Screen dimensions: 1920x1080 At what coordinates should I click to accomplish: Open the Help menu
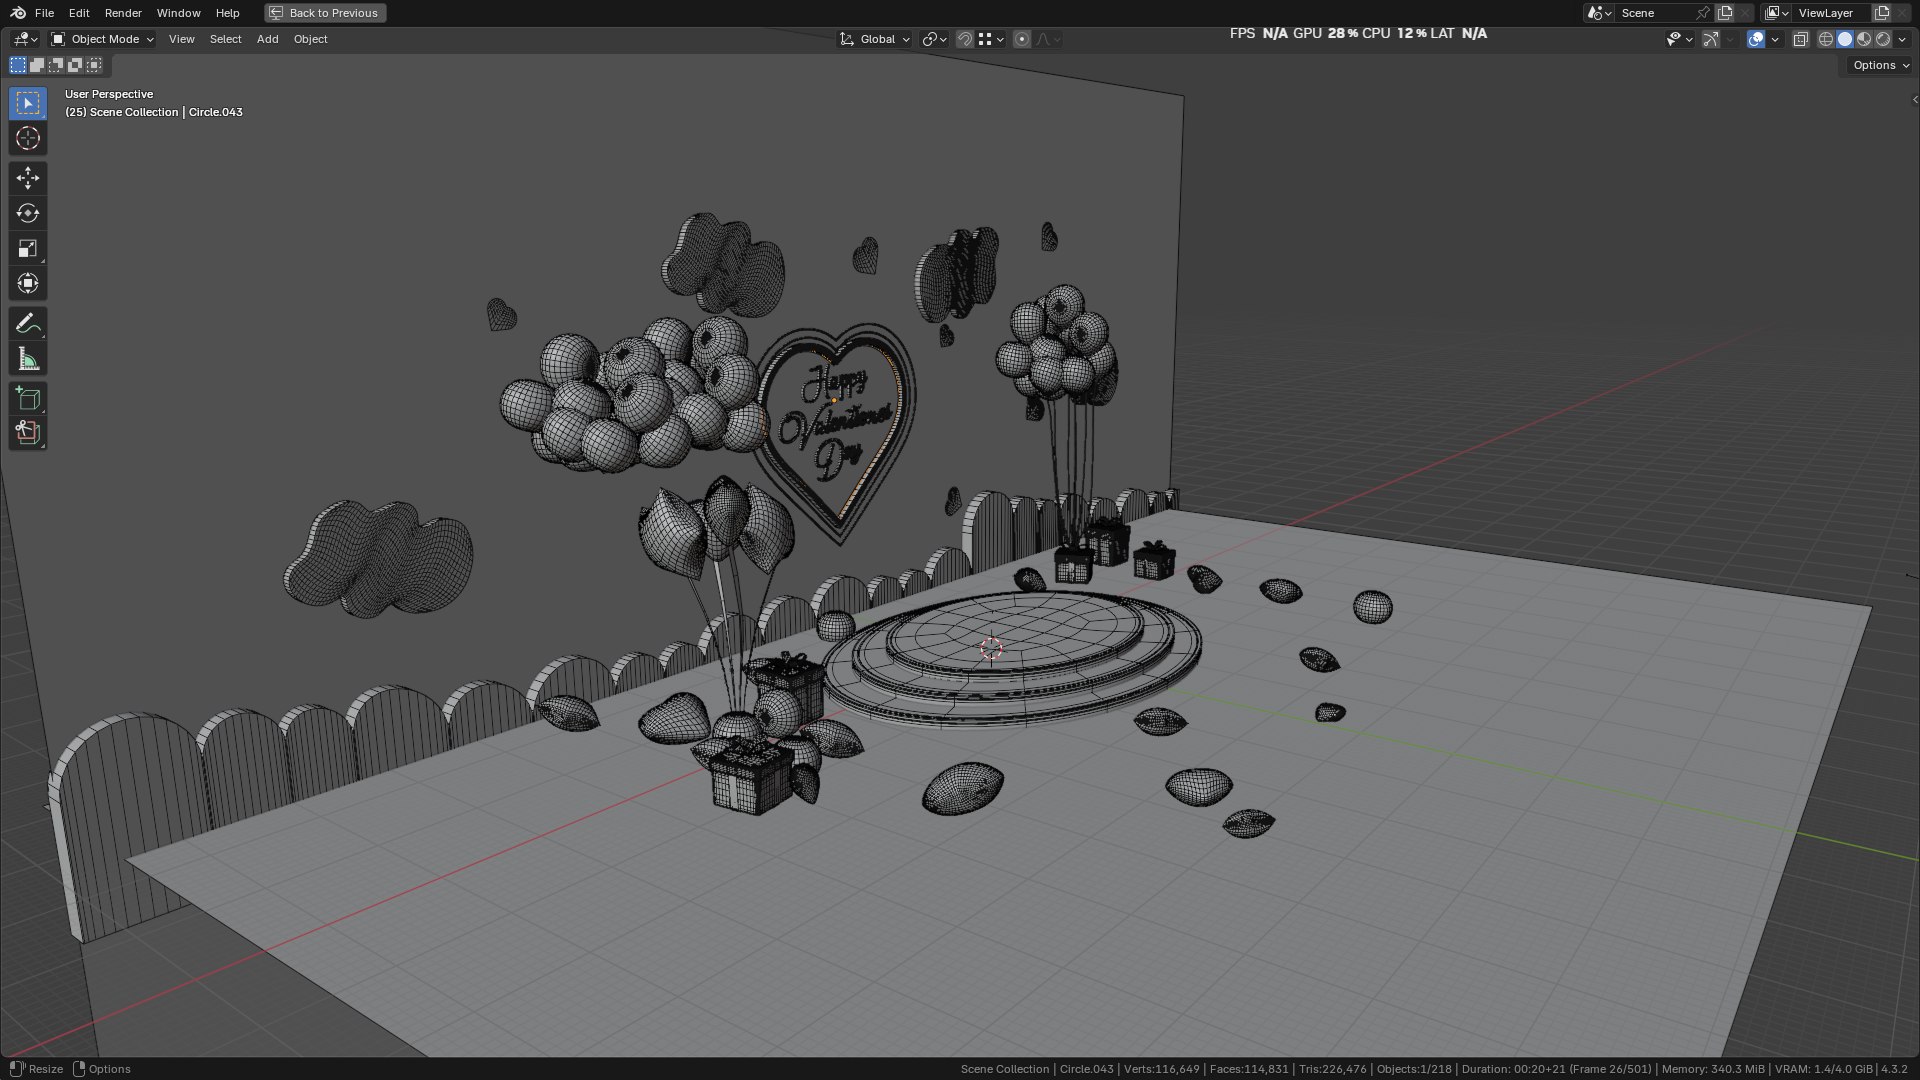[227, 13]
